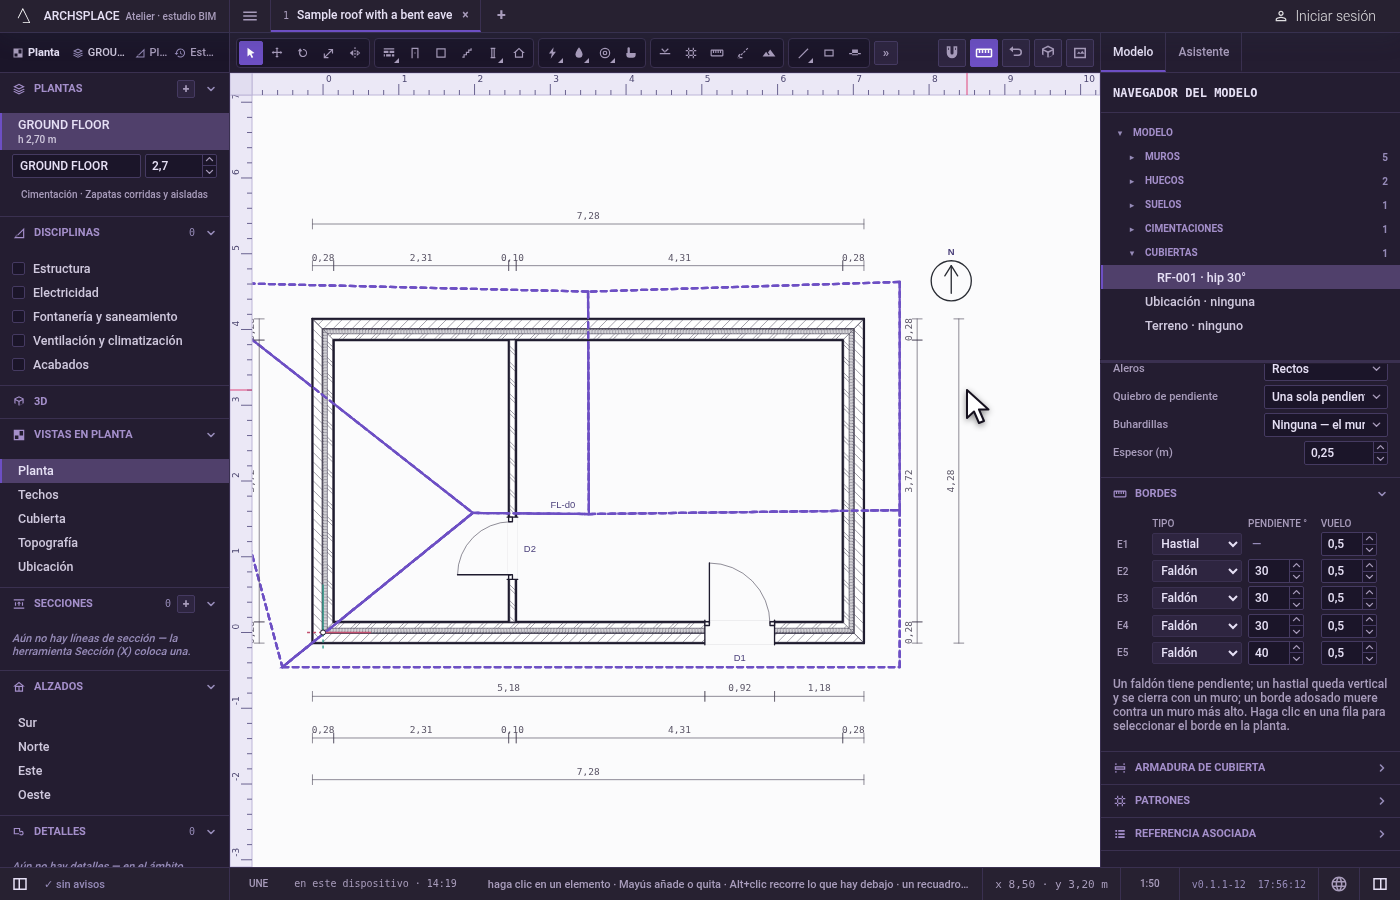This screenshot has width=1400, height=900.
Task: Open the hamburger menu
Action: click(x=250, y=16)
